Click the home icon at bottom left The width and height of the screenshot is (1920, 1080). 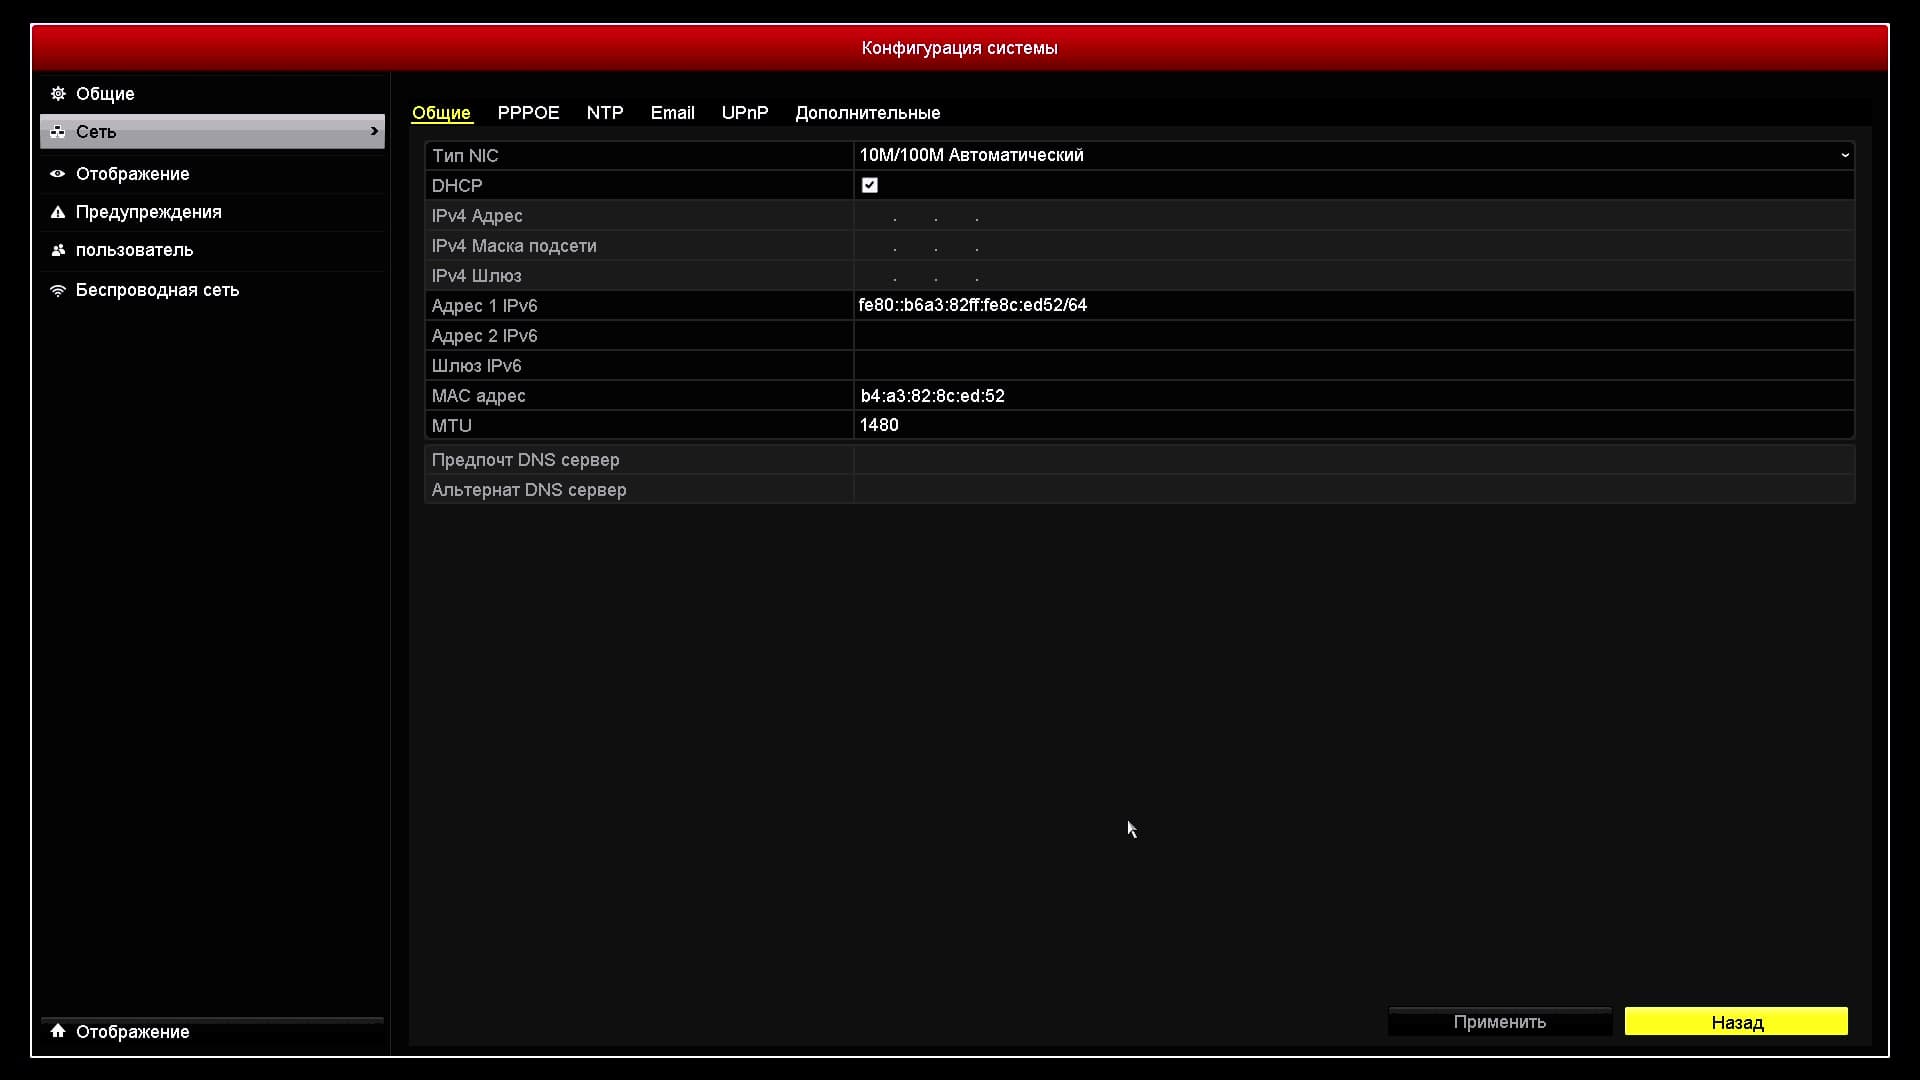click(x=58, y=1031)
